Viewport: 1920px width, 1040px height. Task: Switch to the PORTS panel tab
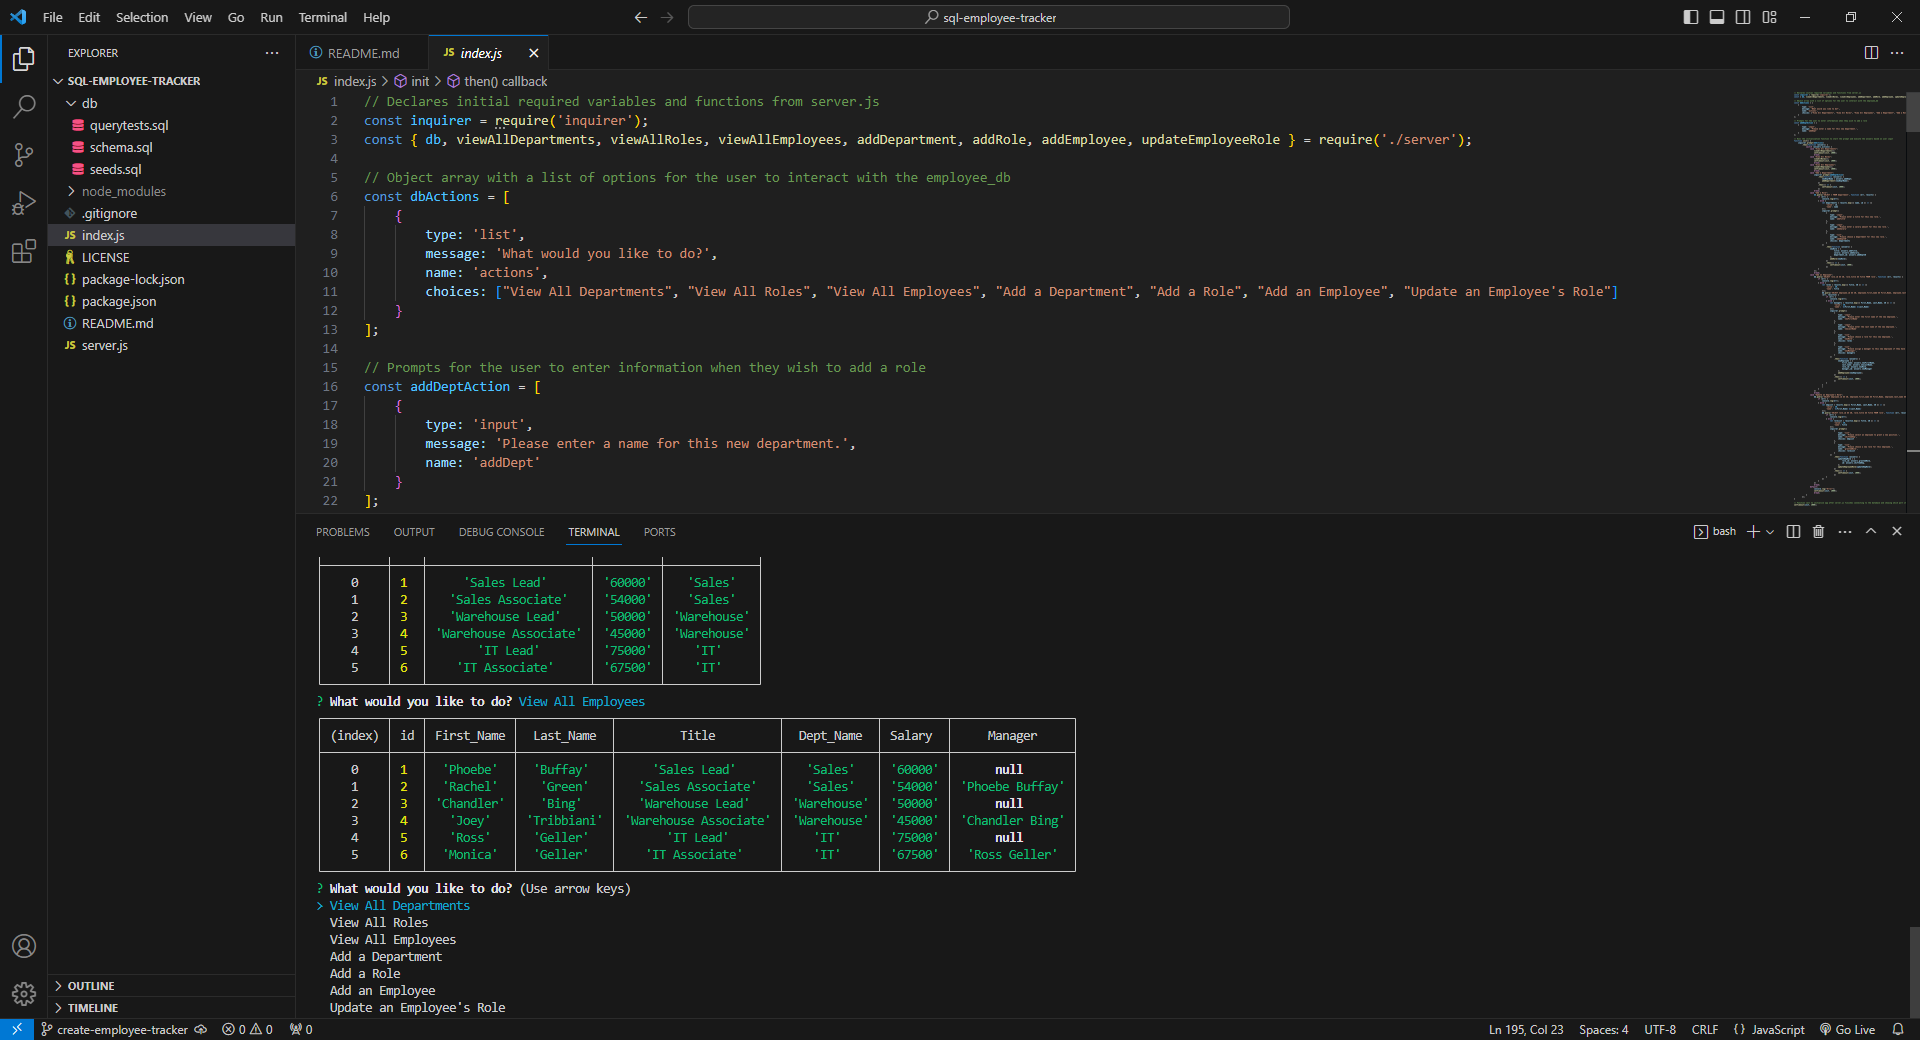[x=660, y=532]
